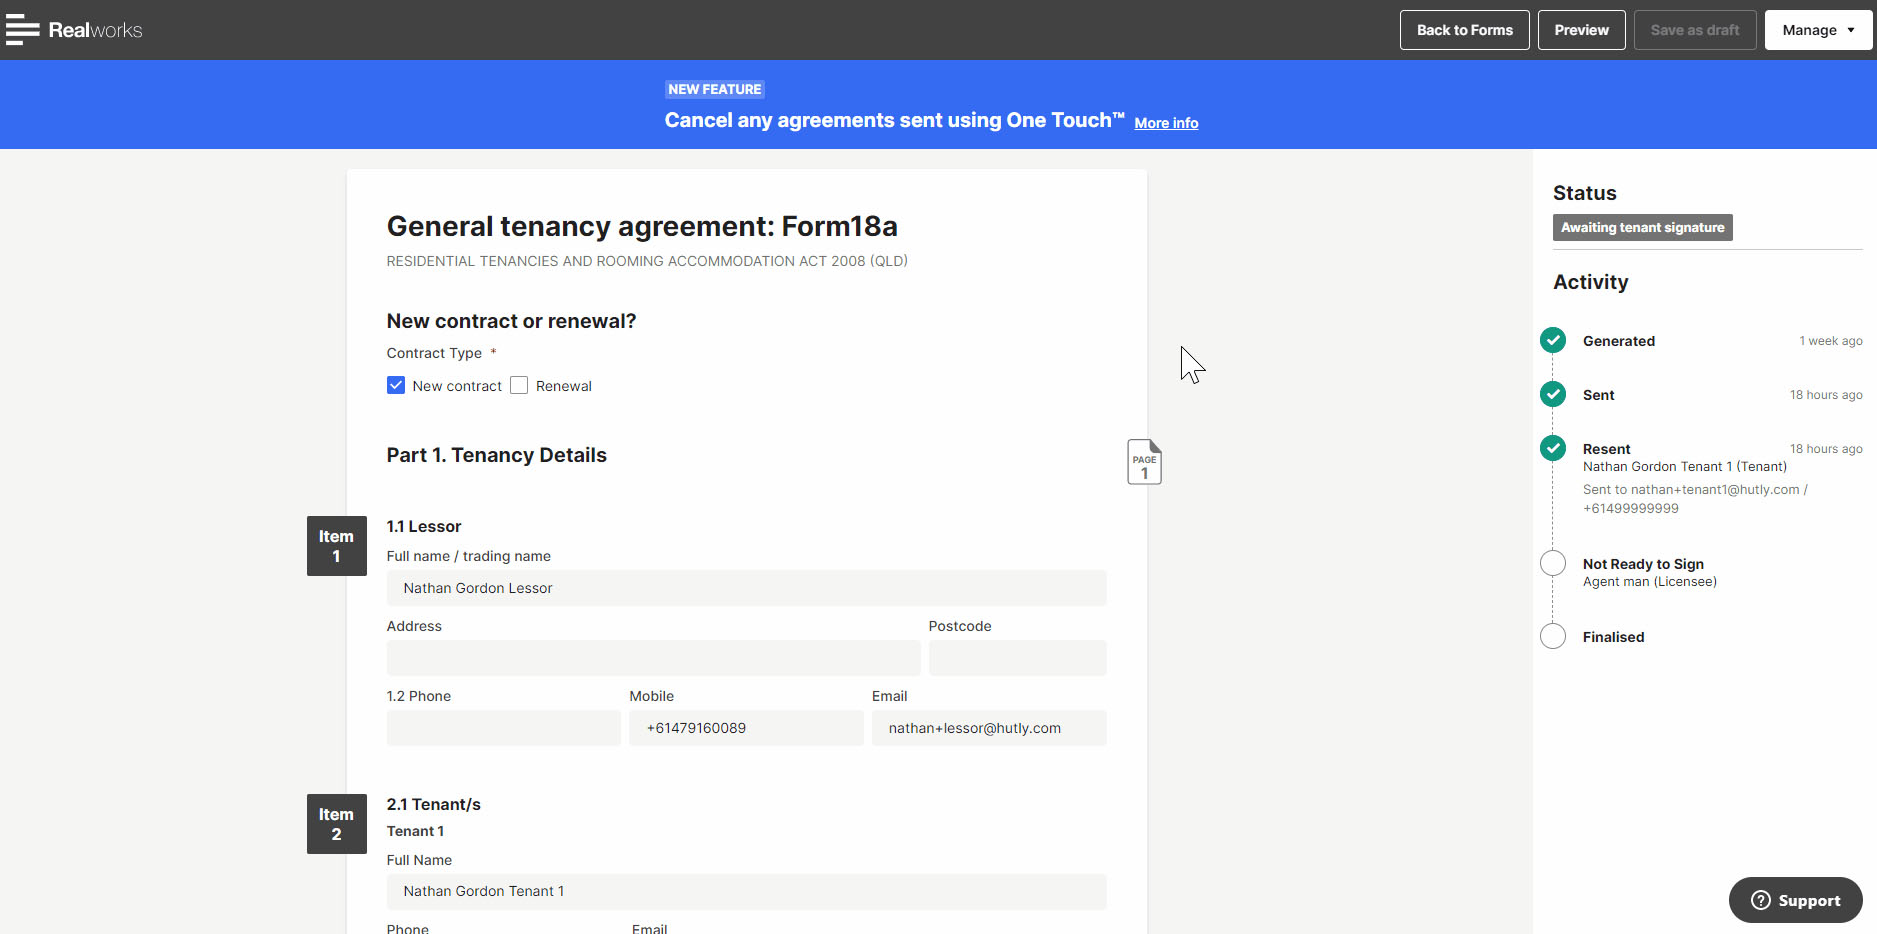The height and width of the screenshot is (934, 1877).
Task: Tick the Renewal checkbox
Action: [519, 386]
